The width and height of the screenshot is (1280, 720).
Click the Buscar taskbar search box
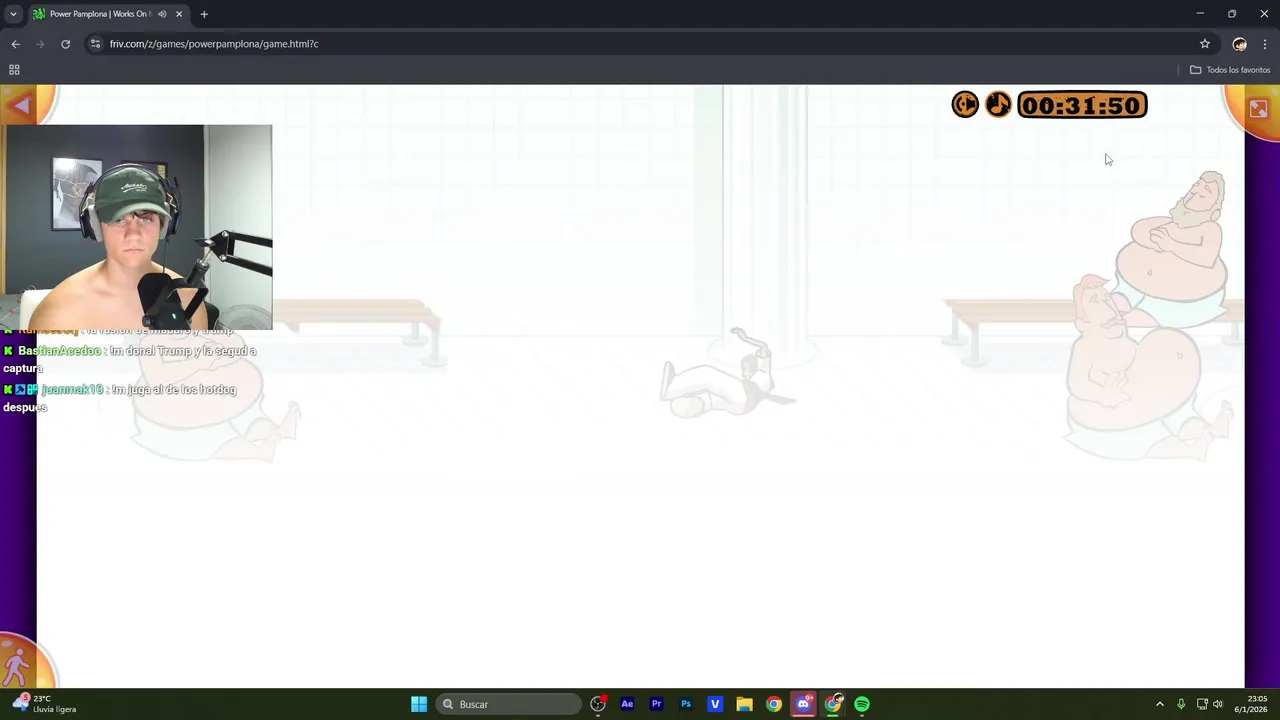pos(509,704)
